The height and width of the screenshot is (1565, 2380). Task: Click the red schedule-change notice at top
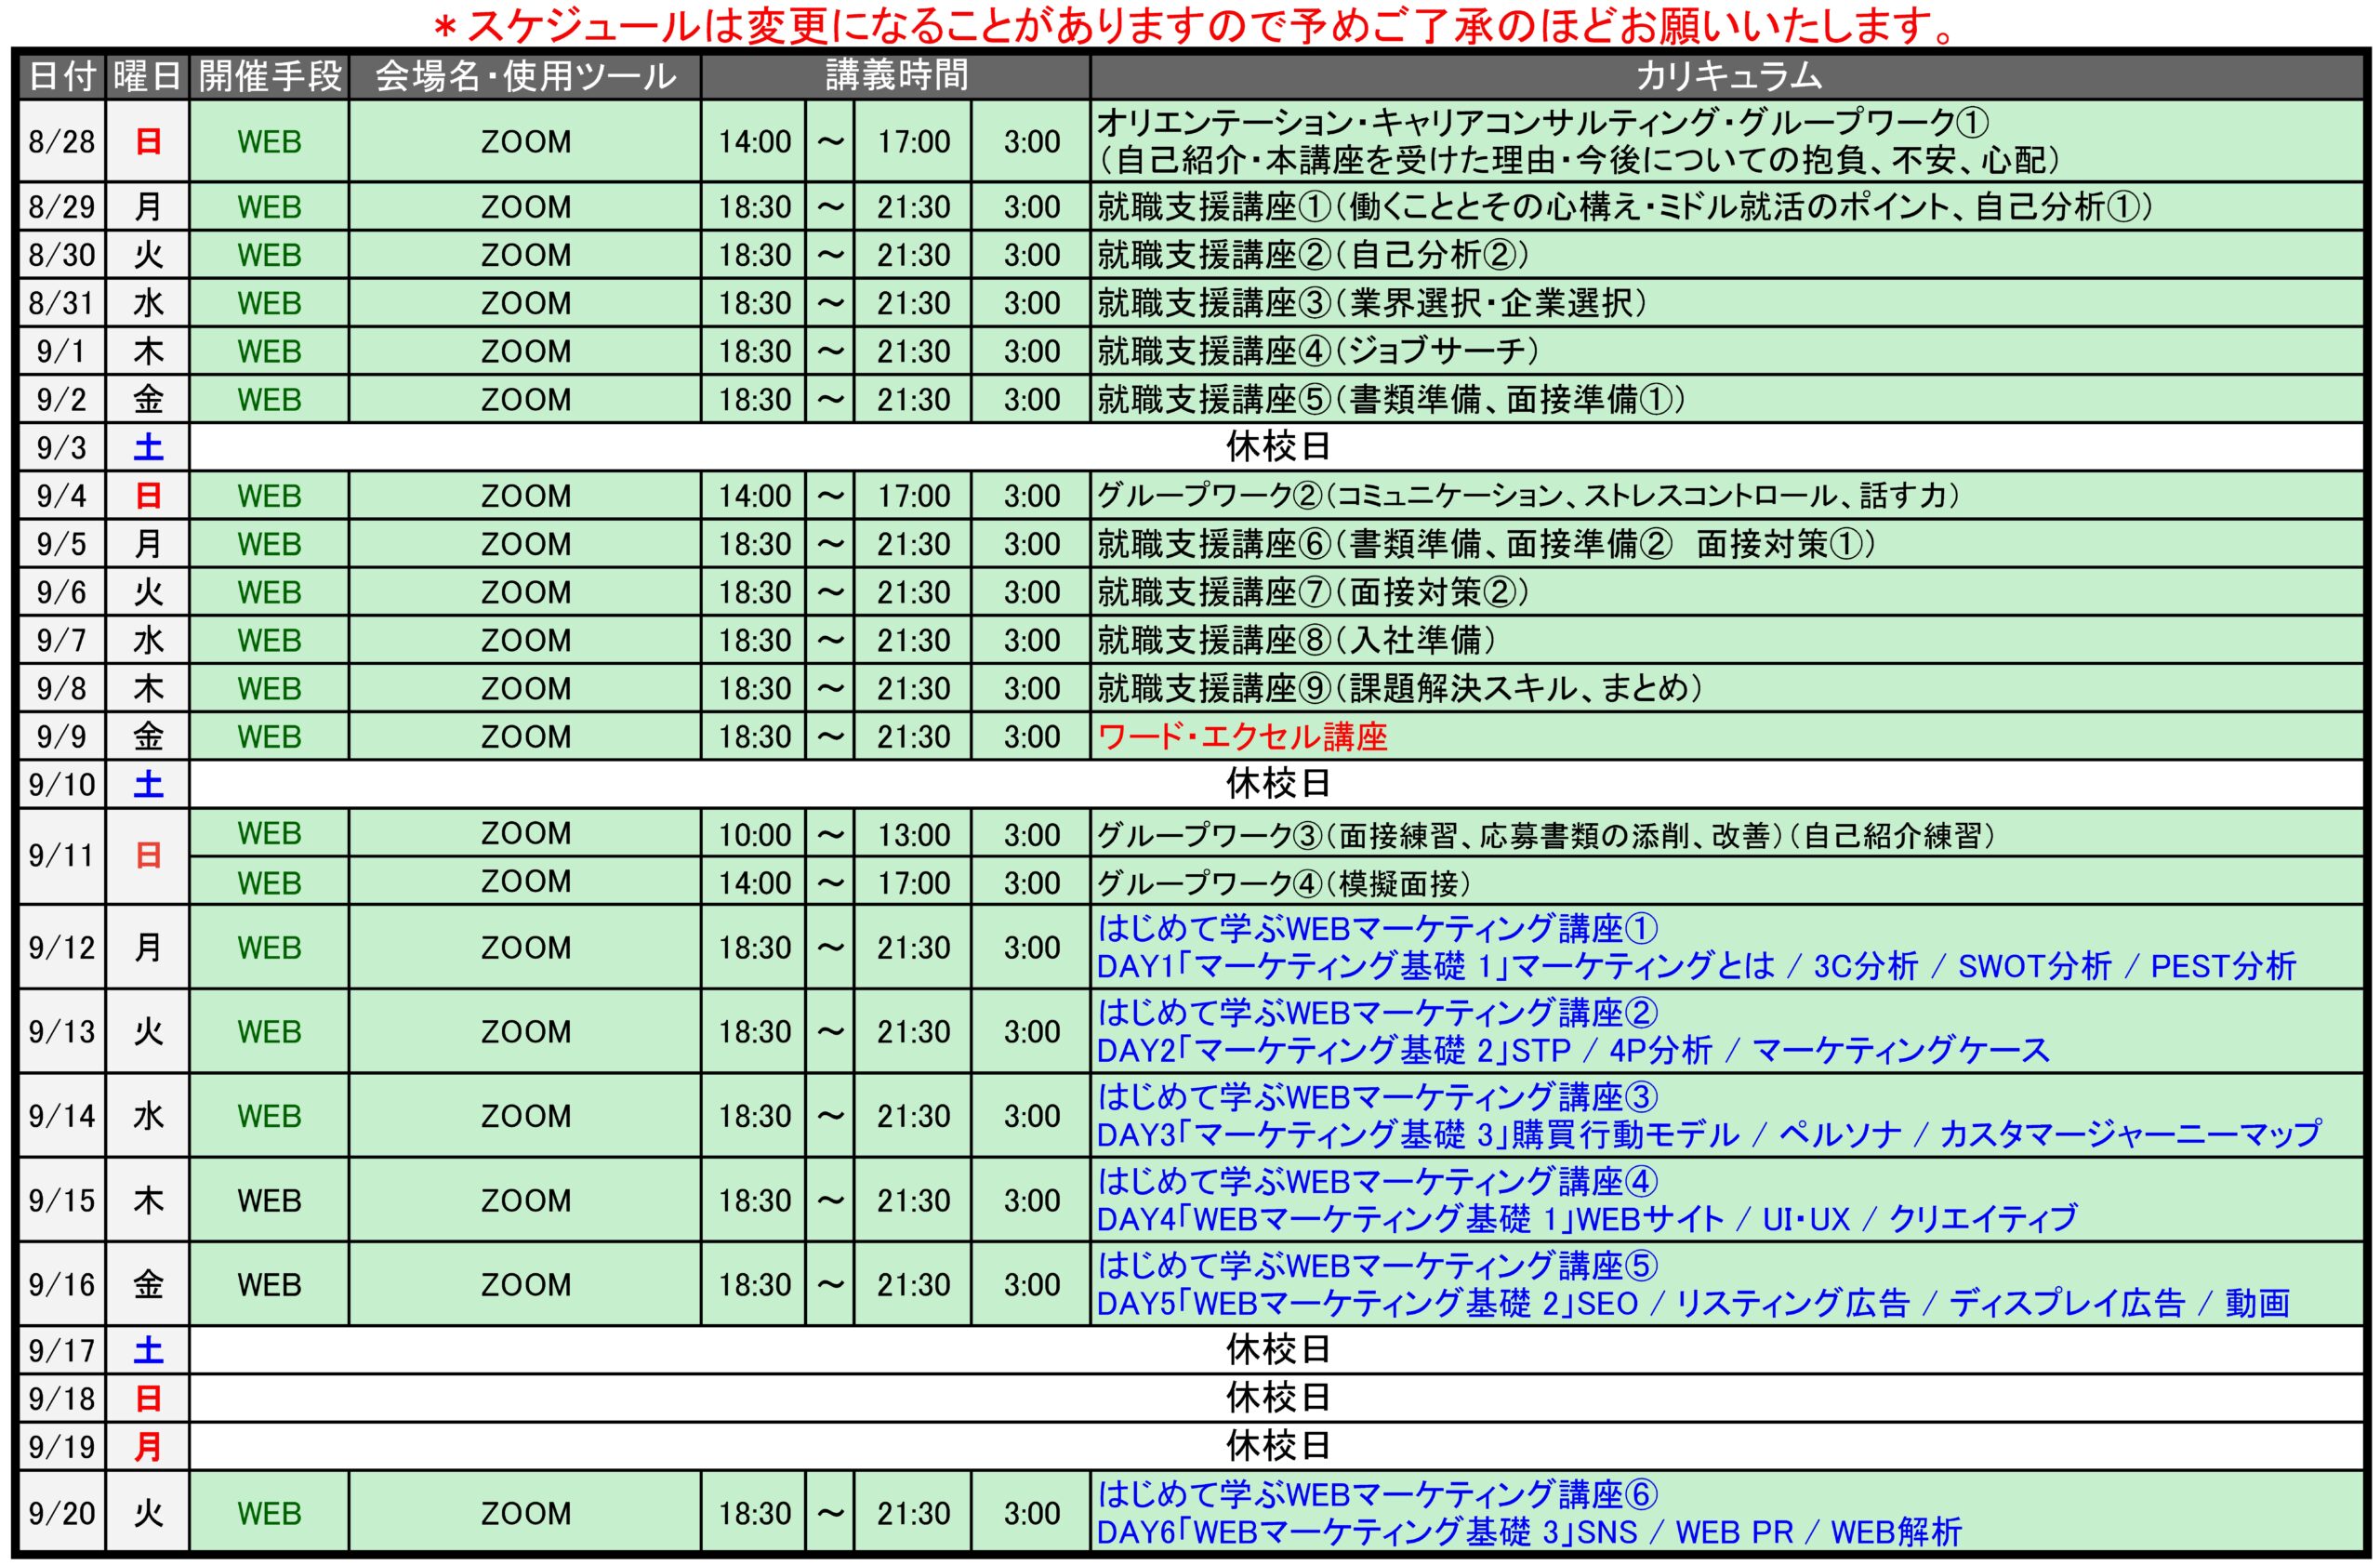tap(1193, 24)
